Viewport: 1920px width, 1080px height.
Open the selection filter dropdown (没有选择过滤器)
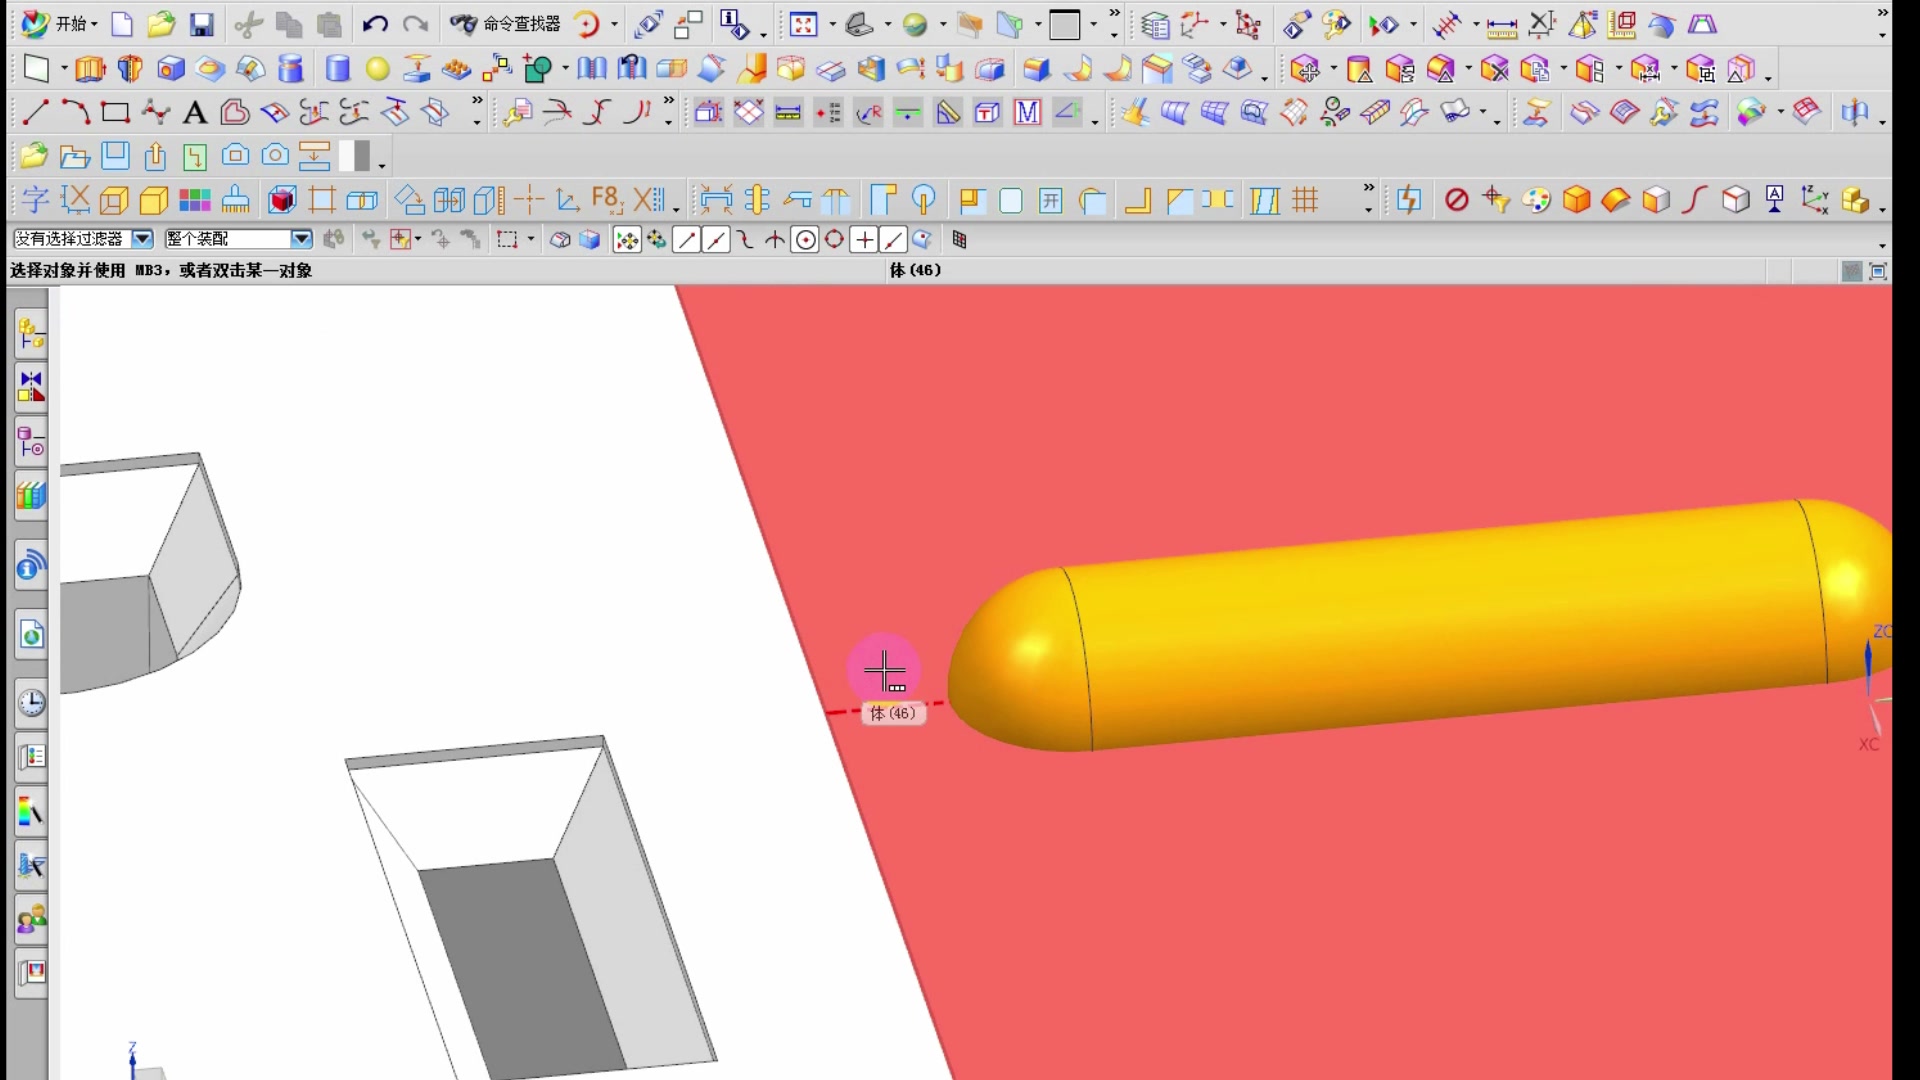(142, 239)
